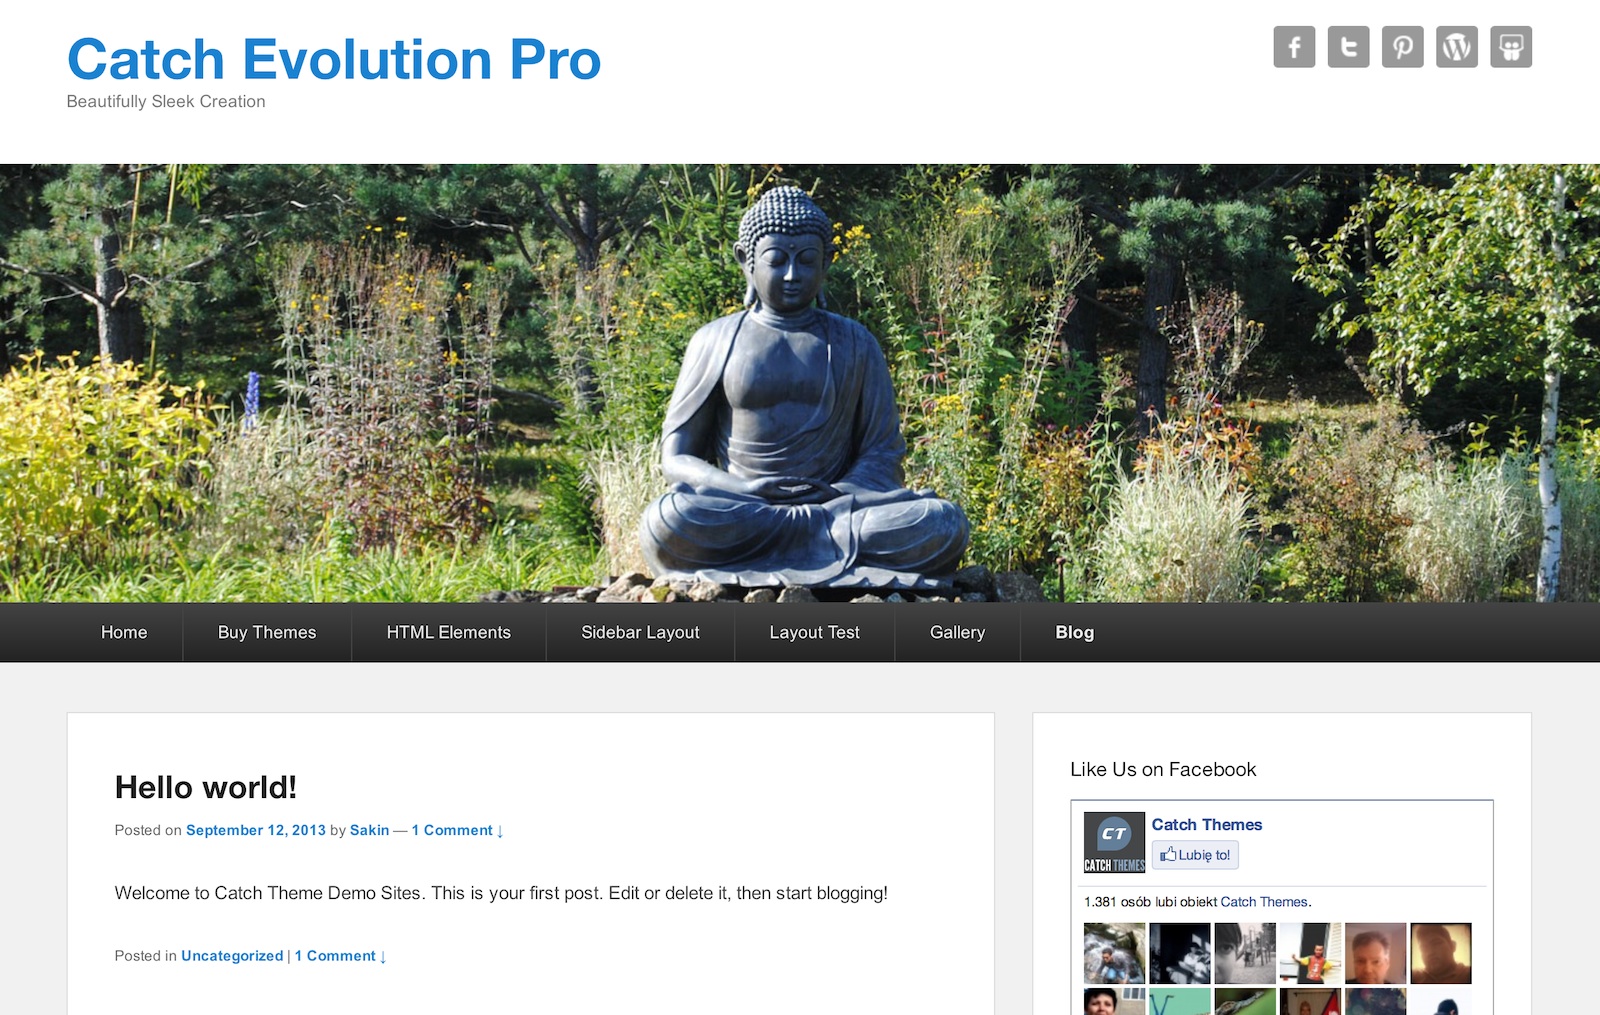Open the HTML Elements menu
1600x1015 pixels.
tap(449, 632)
